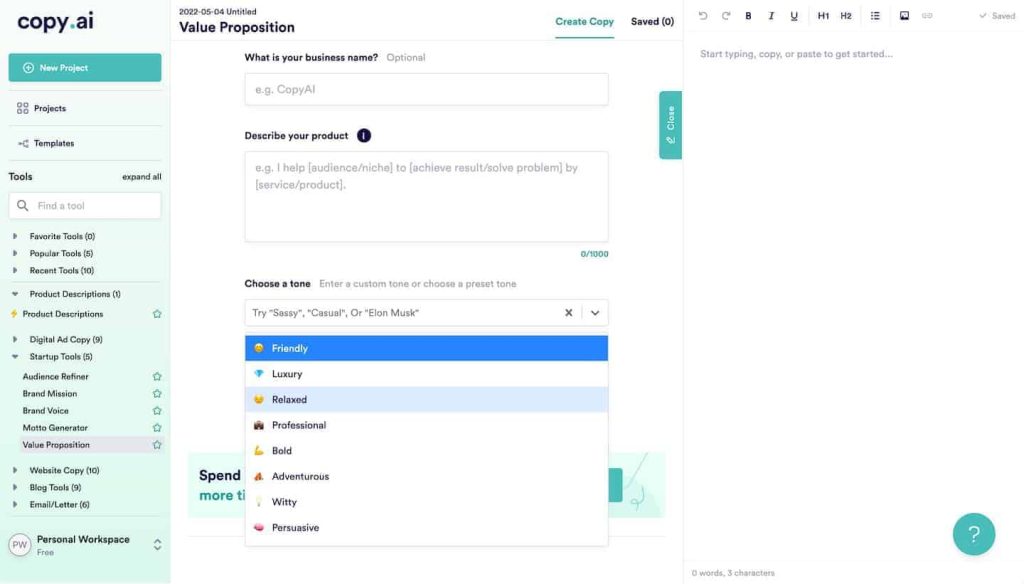This screenshot has width=1024, height=584.
Task: Start a New Project
Action: (85, 68)
